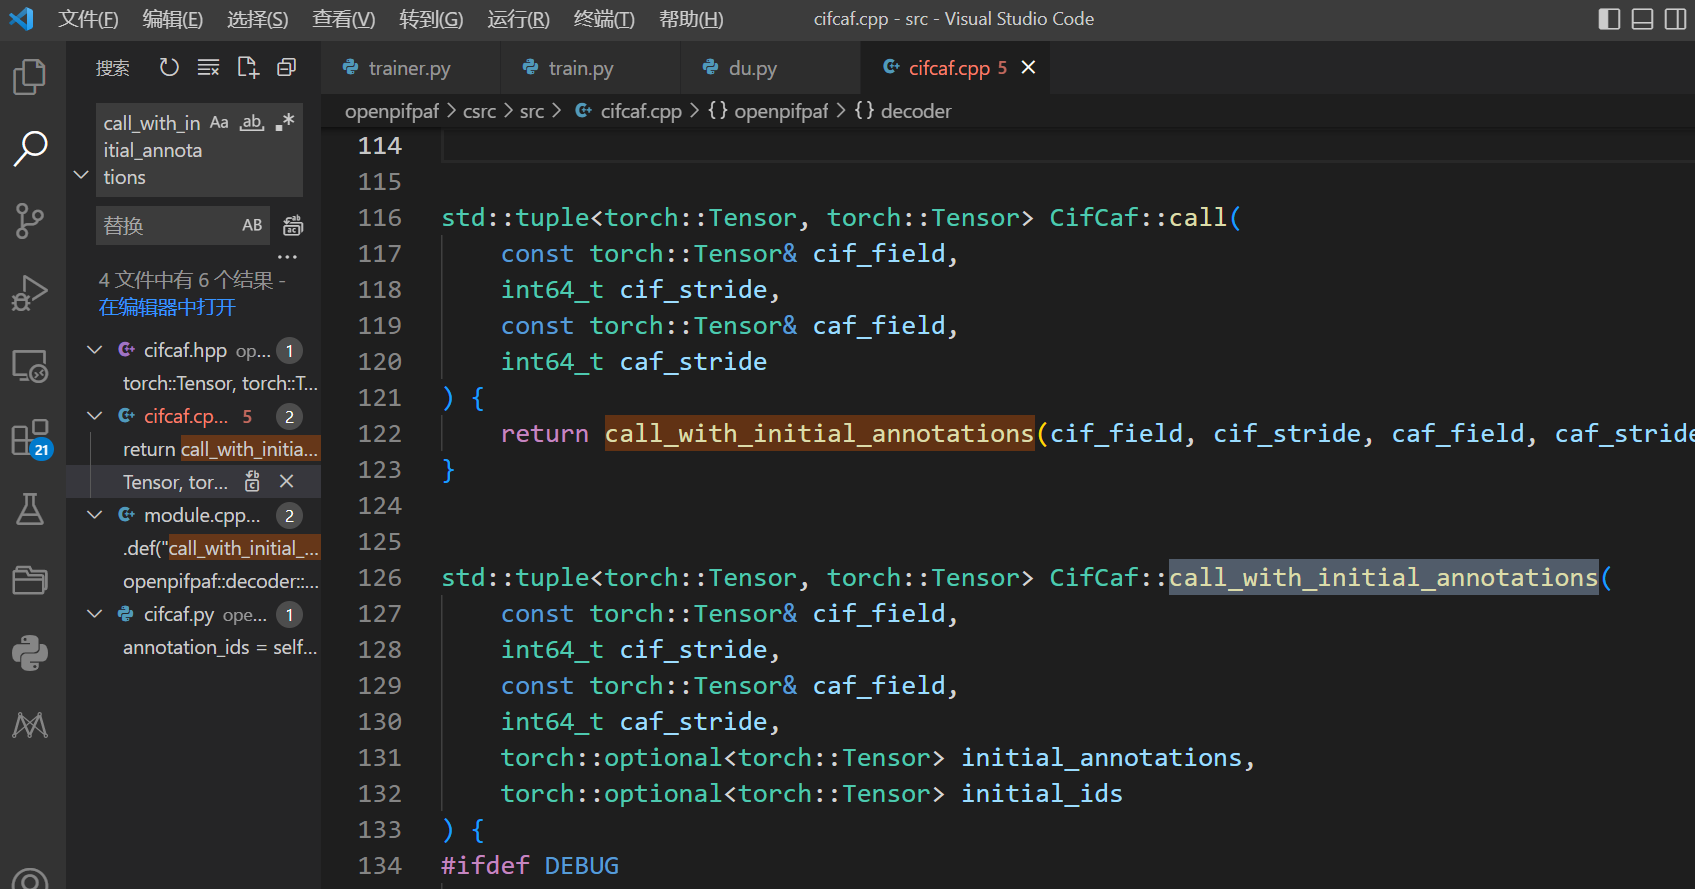Open the Run and Debug view
The image size is (1695, 889).
[30, 293]
